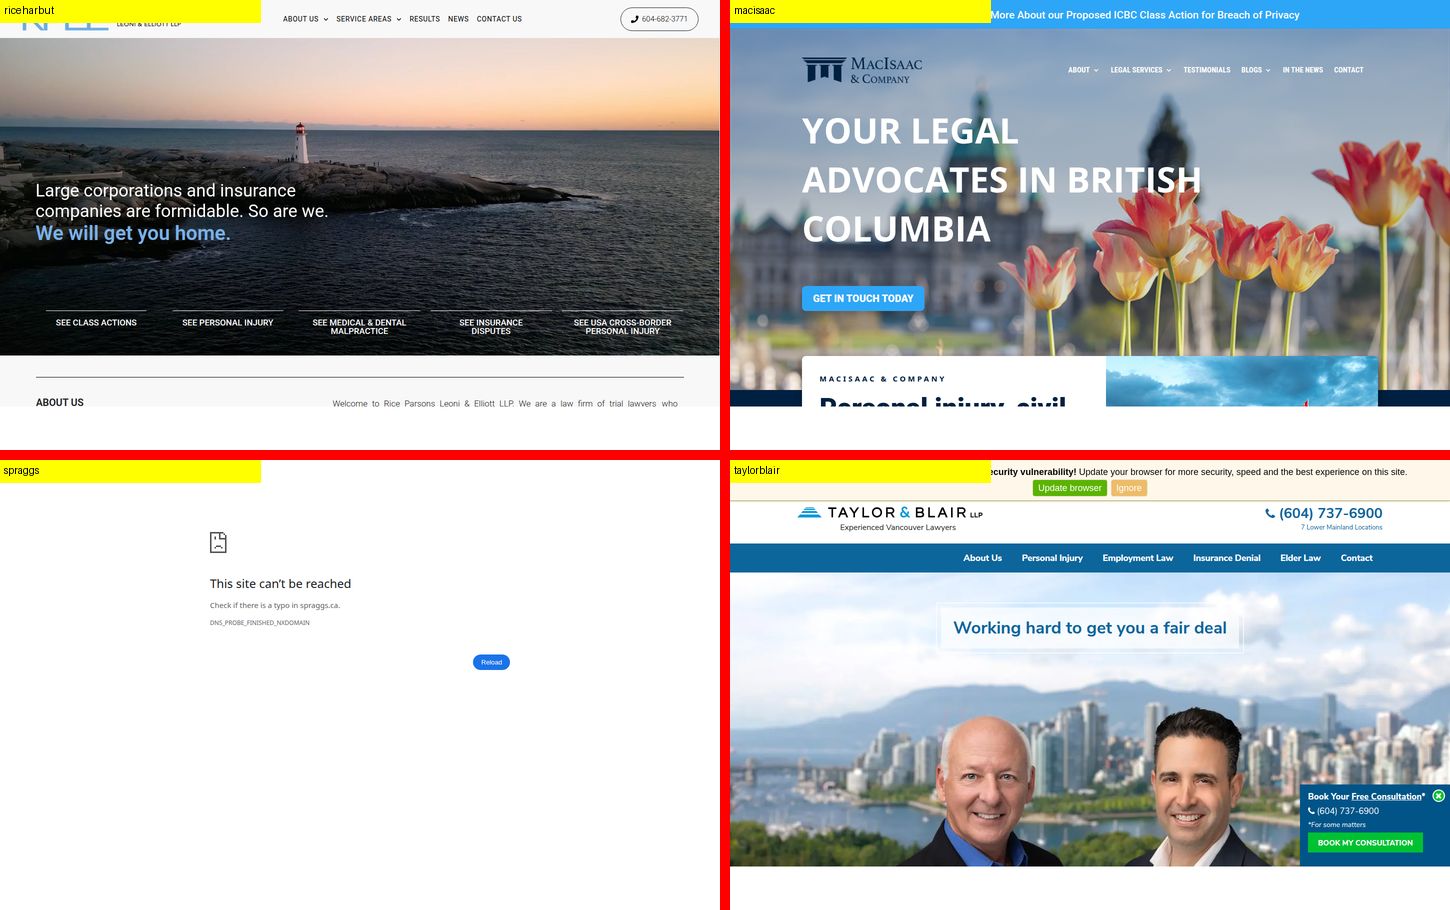Image resolution: width=1450 pixels, height=910 pixels.
Task: Call 604-682-3771 via phone button
Action: tap(659, 19)
